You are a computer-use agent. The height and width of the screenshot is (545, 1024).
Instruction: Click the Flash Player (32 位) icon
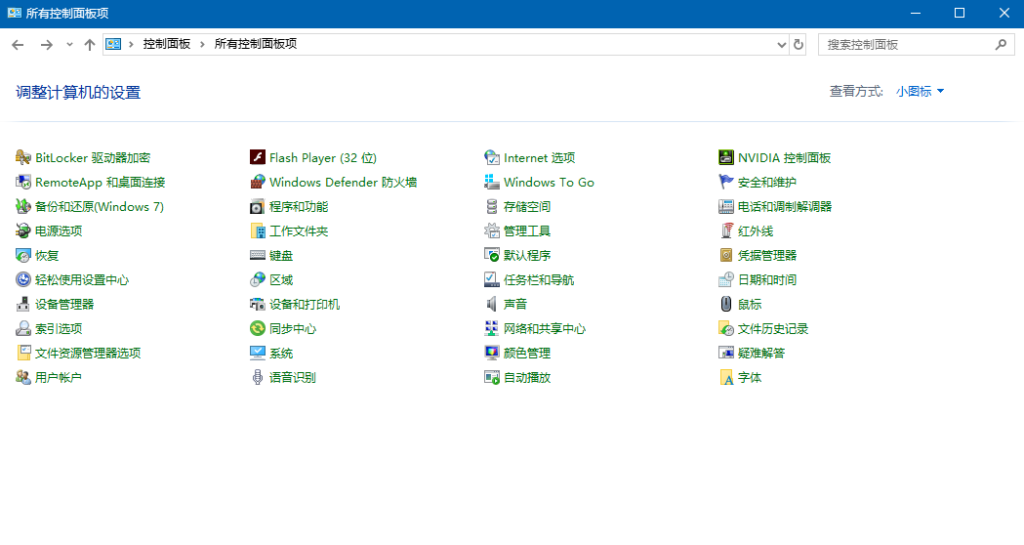tap(257, 157)
